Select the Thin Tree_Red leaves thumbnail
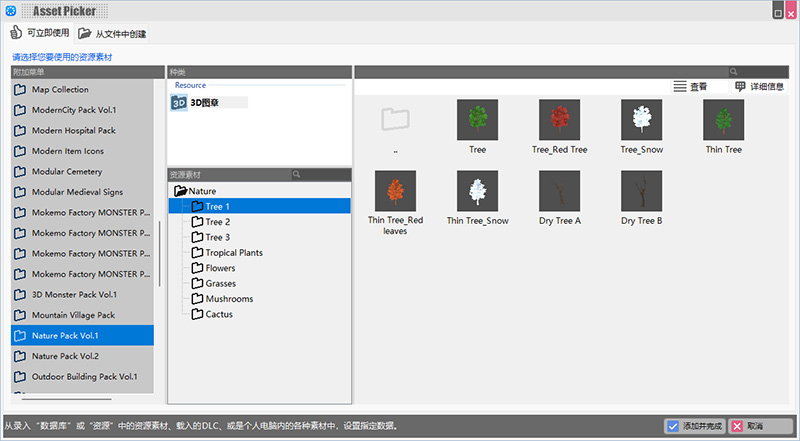 pyautogui.click(x=395, y=190)
